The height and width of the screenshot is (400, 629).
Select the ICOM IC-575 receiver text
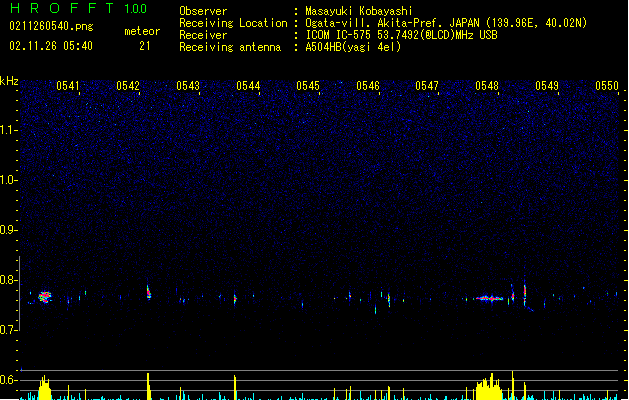tap(402, 35)
